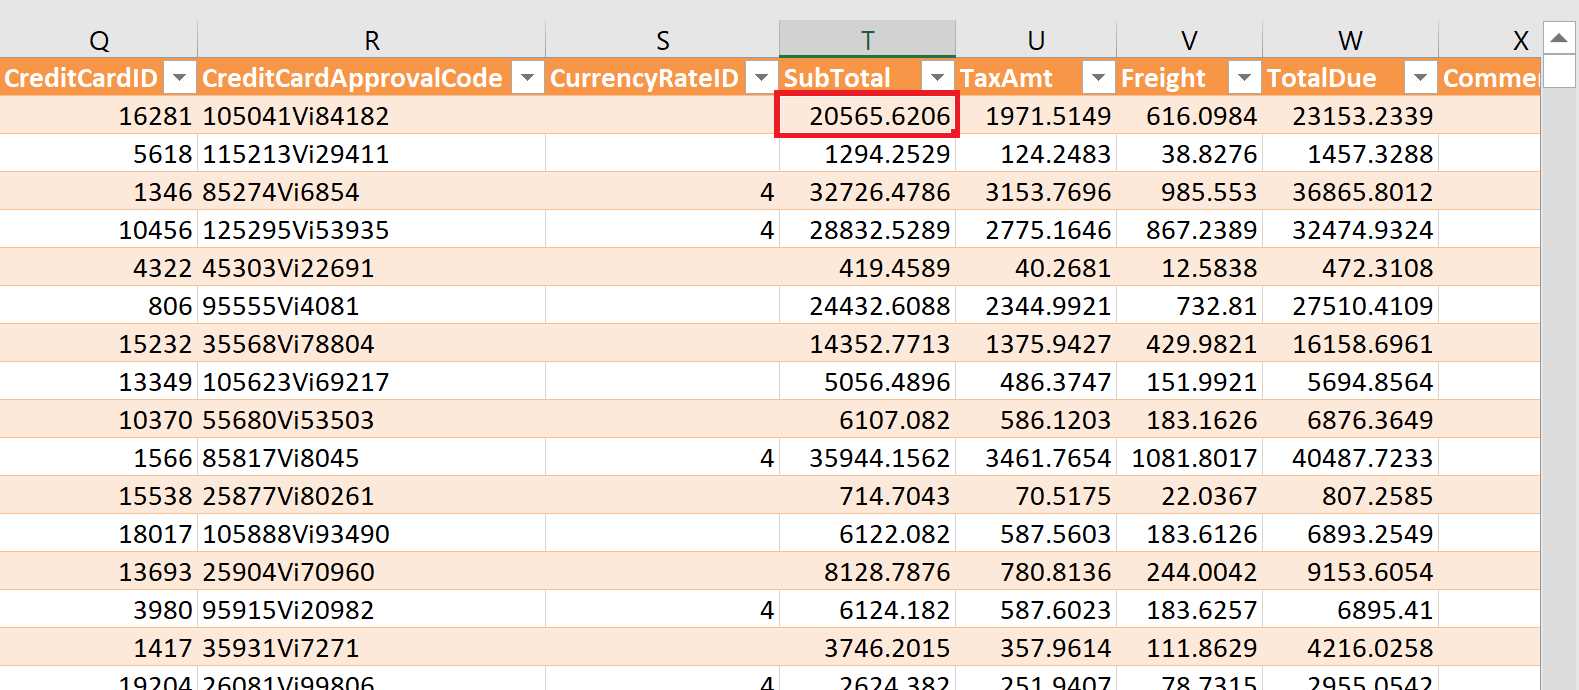Image resolution: width=1579 pixels, height=690 pixels.
Task: Select the SubTotal cell 8128.7876
Action: [868, 571]
